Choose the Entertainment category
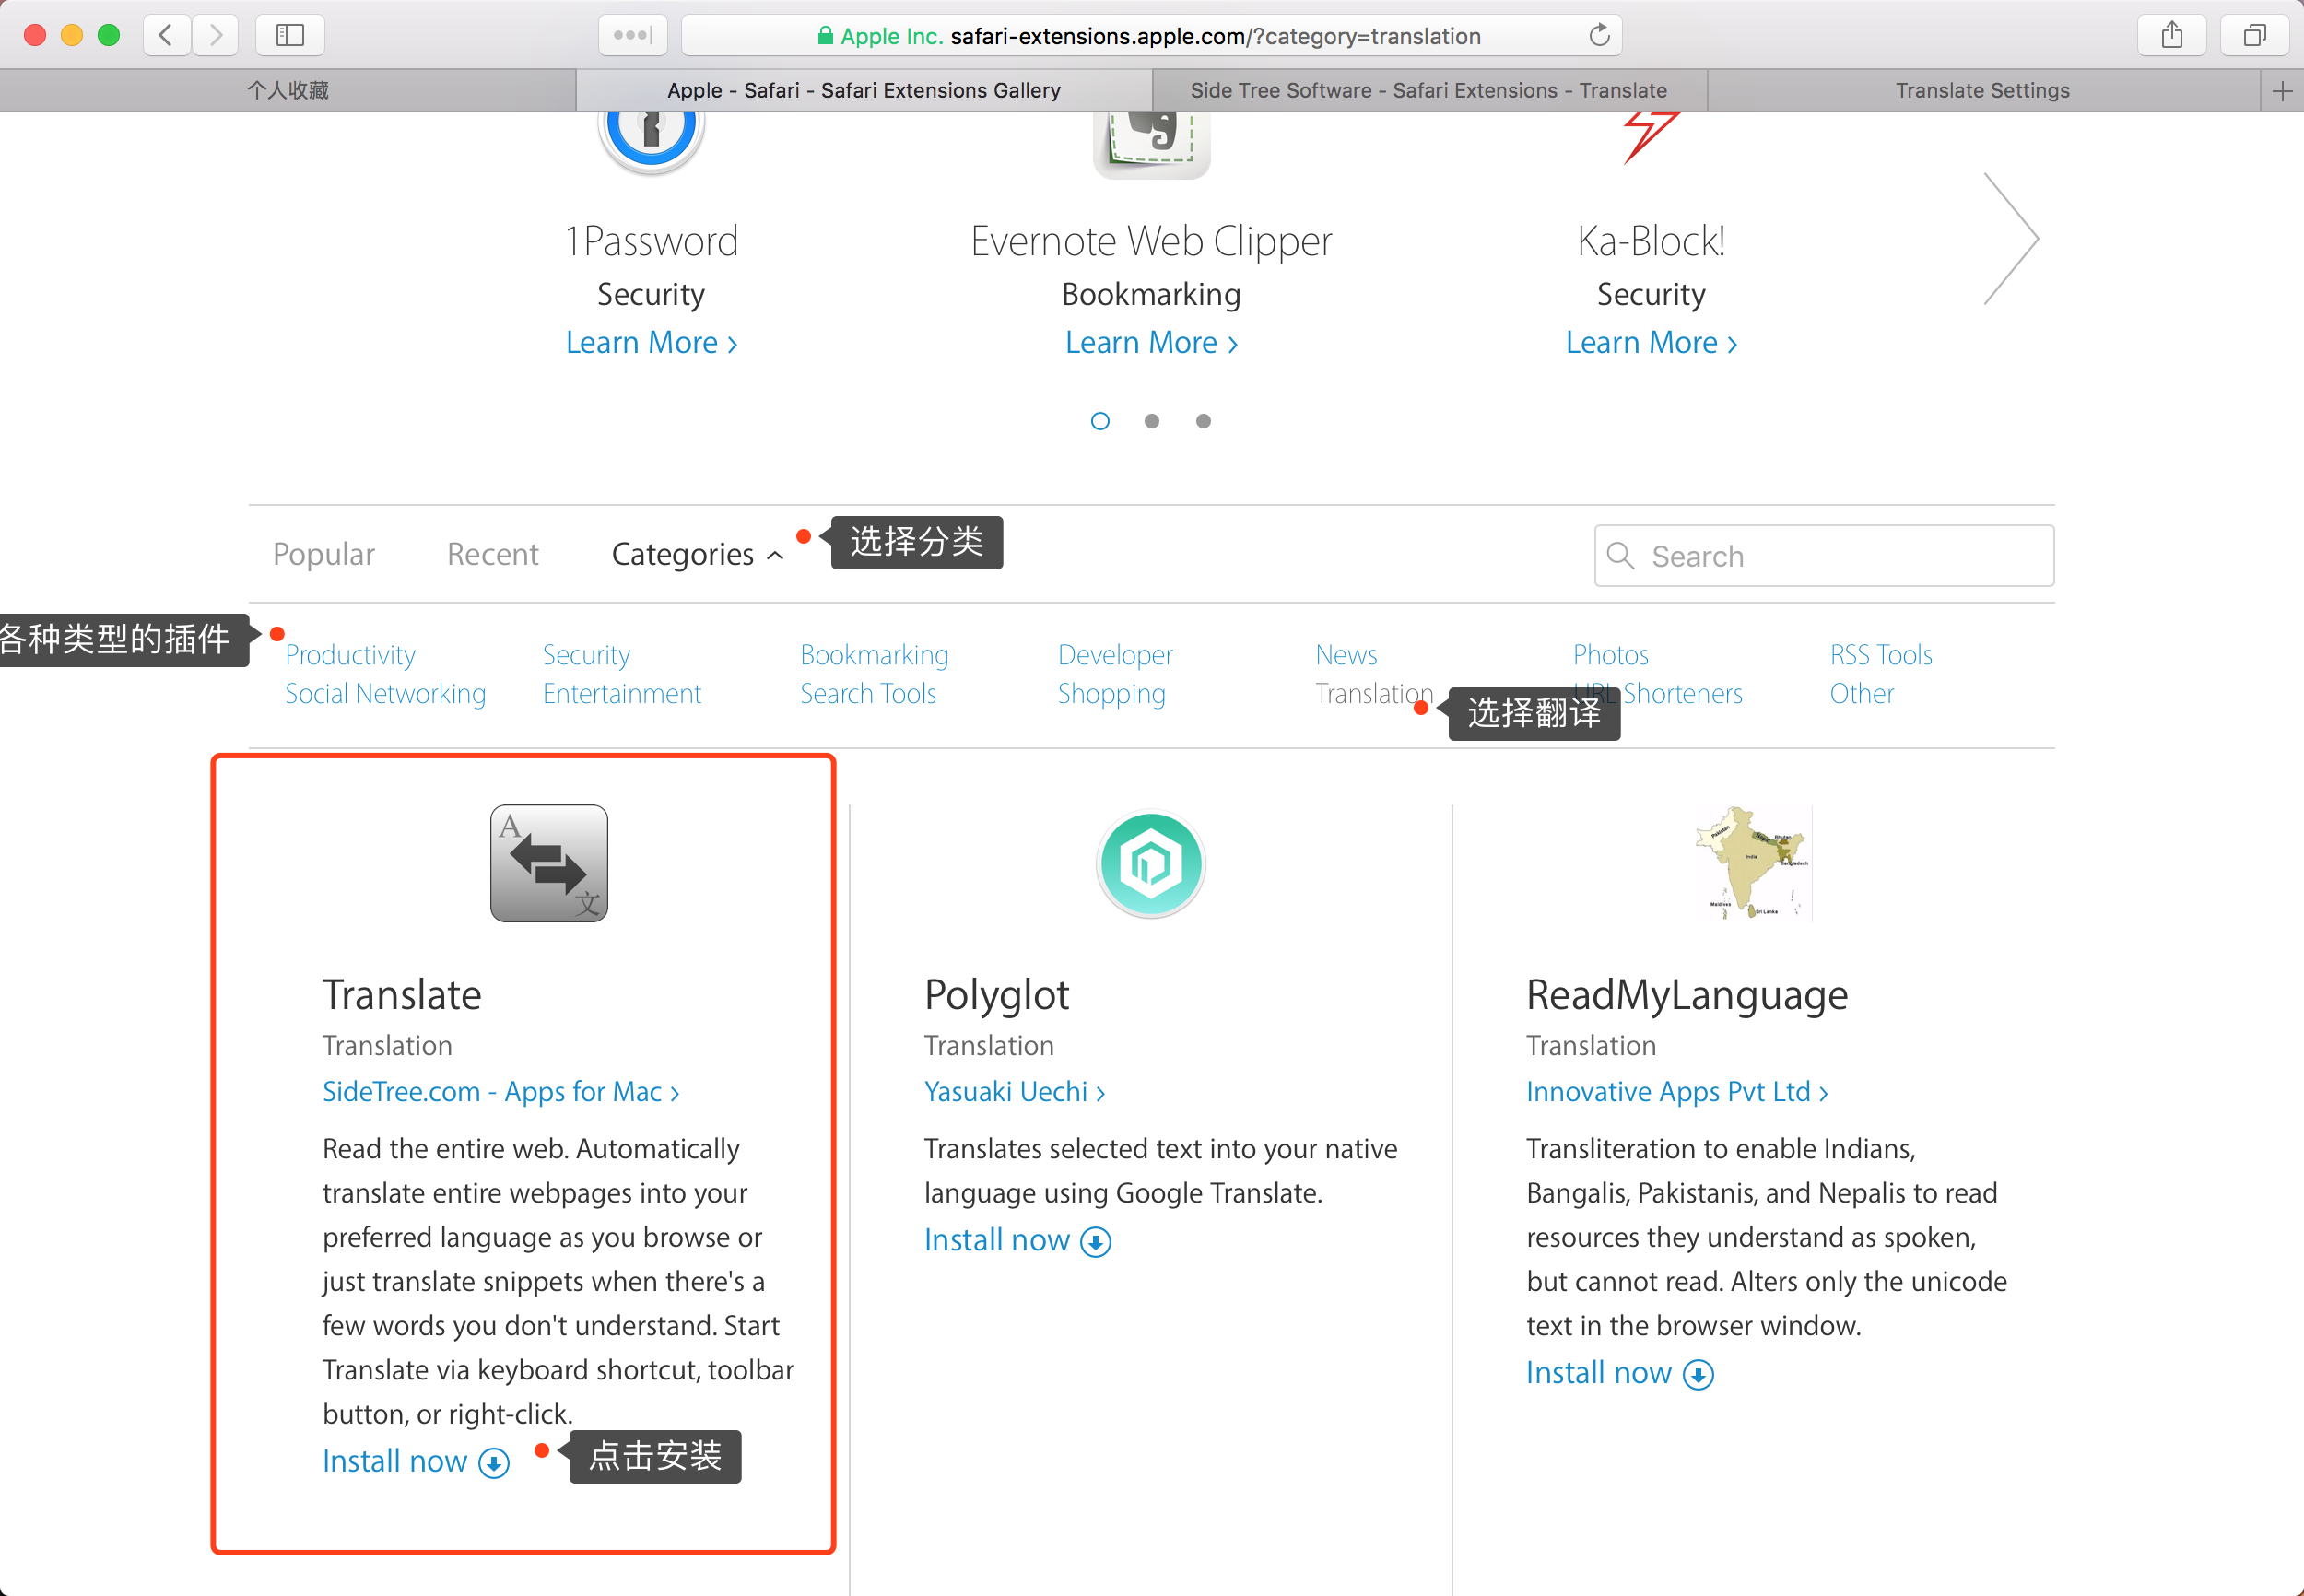Viewport: 2304px width, 1596px height. click(622, 694)
